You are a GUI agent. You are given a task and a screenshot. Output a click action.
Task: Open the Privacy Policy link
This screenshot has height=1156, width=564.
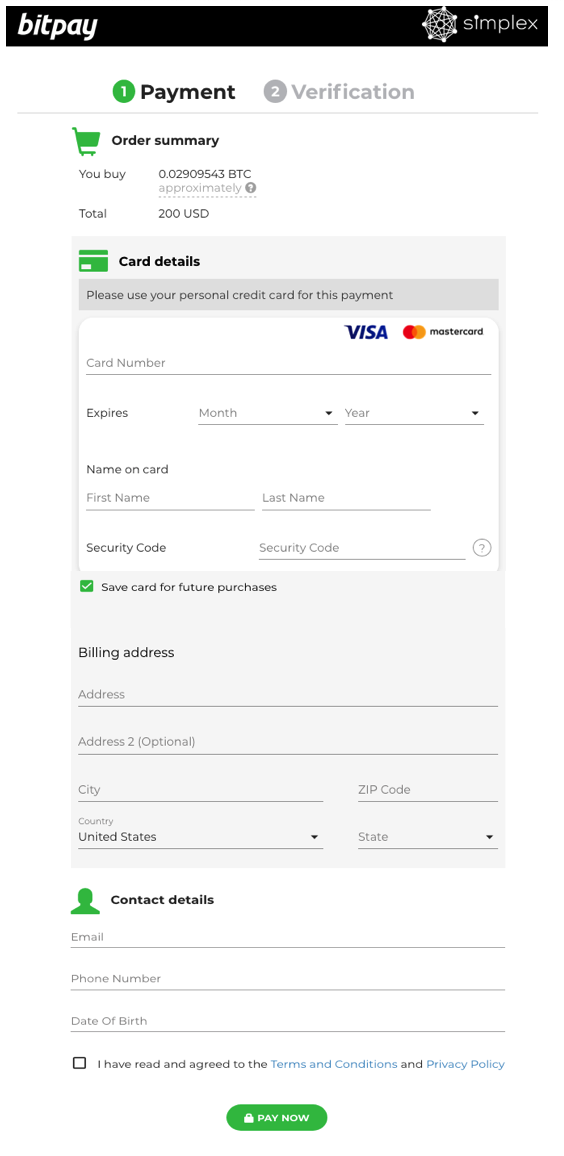click(465, 1064)
